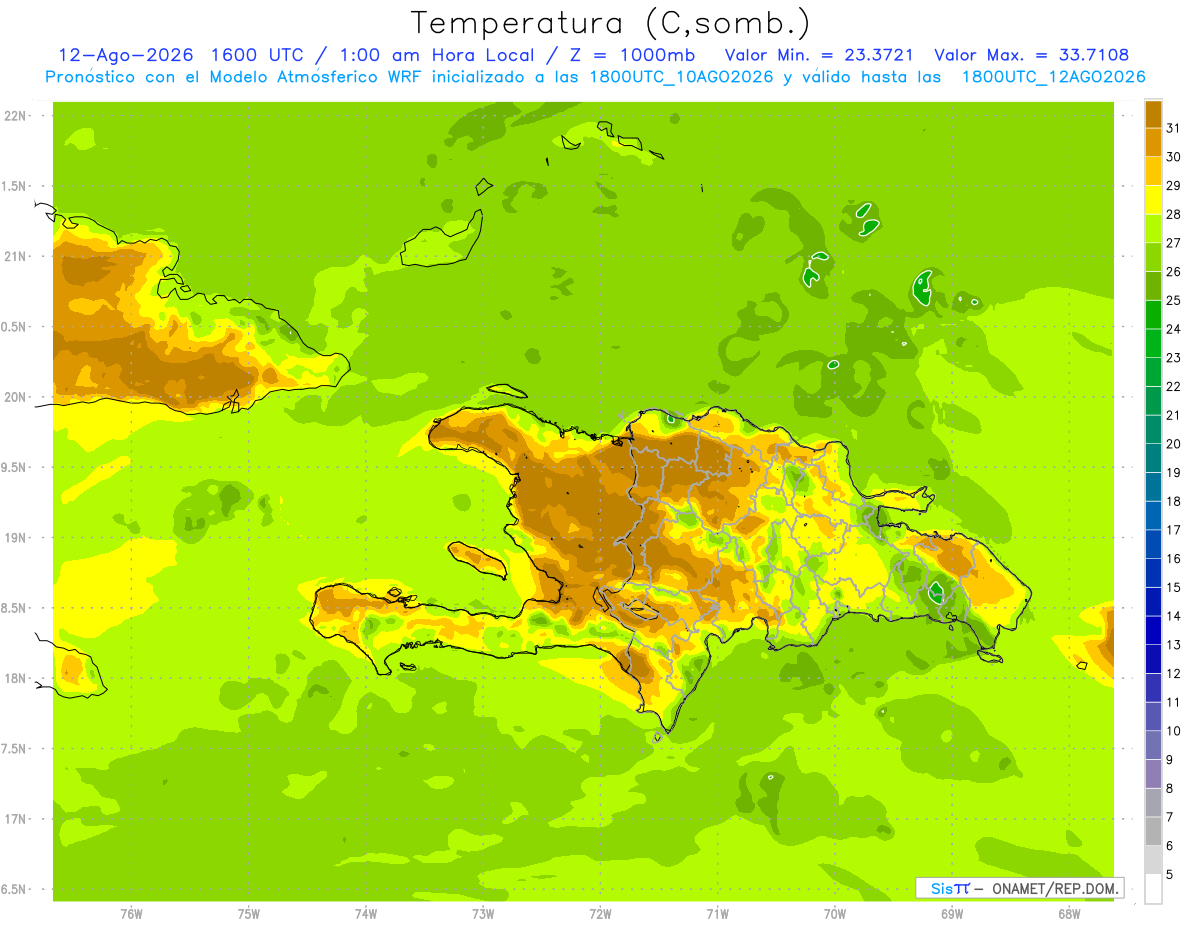Click the brown legend swatch above 31

(1153, 114)
